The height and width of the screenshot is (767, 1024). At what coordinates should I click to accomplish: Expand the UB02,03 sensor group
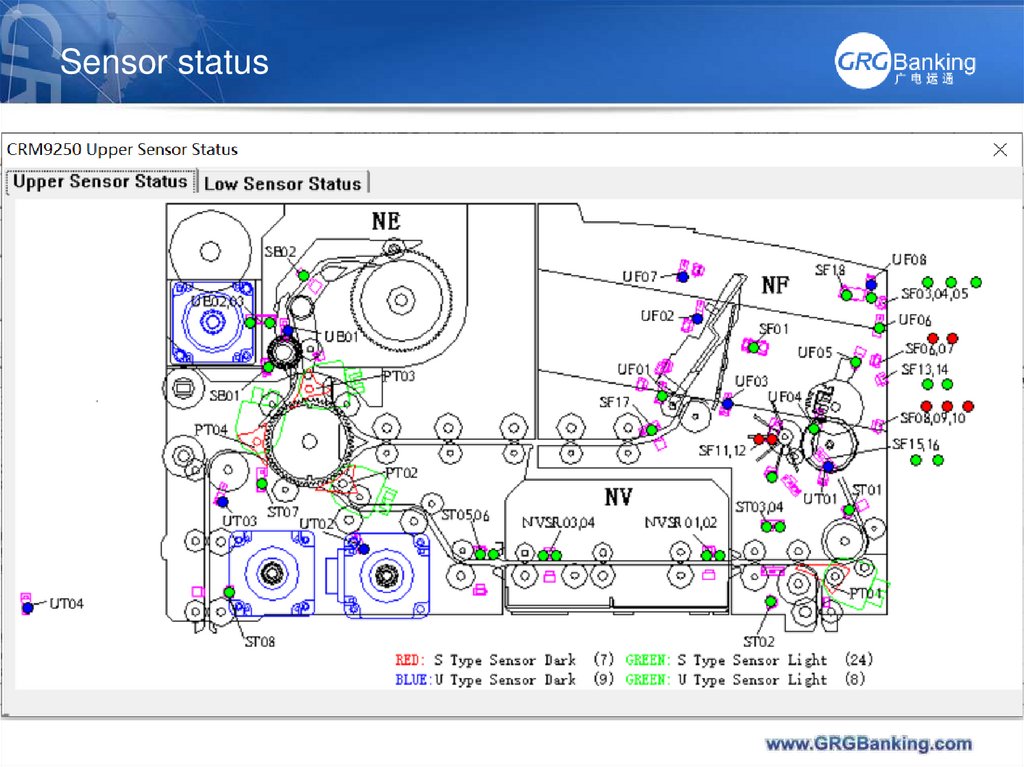pos(250,322)
